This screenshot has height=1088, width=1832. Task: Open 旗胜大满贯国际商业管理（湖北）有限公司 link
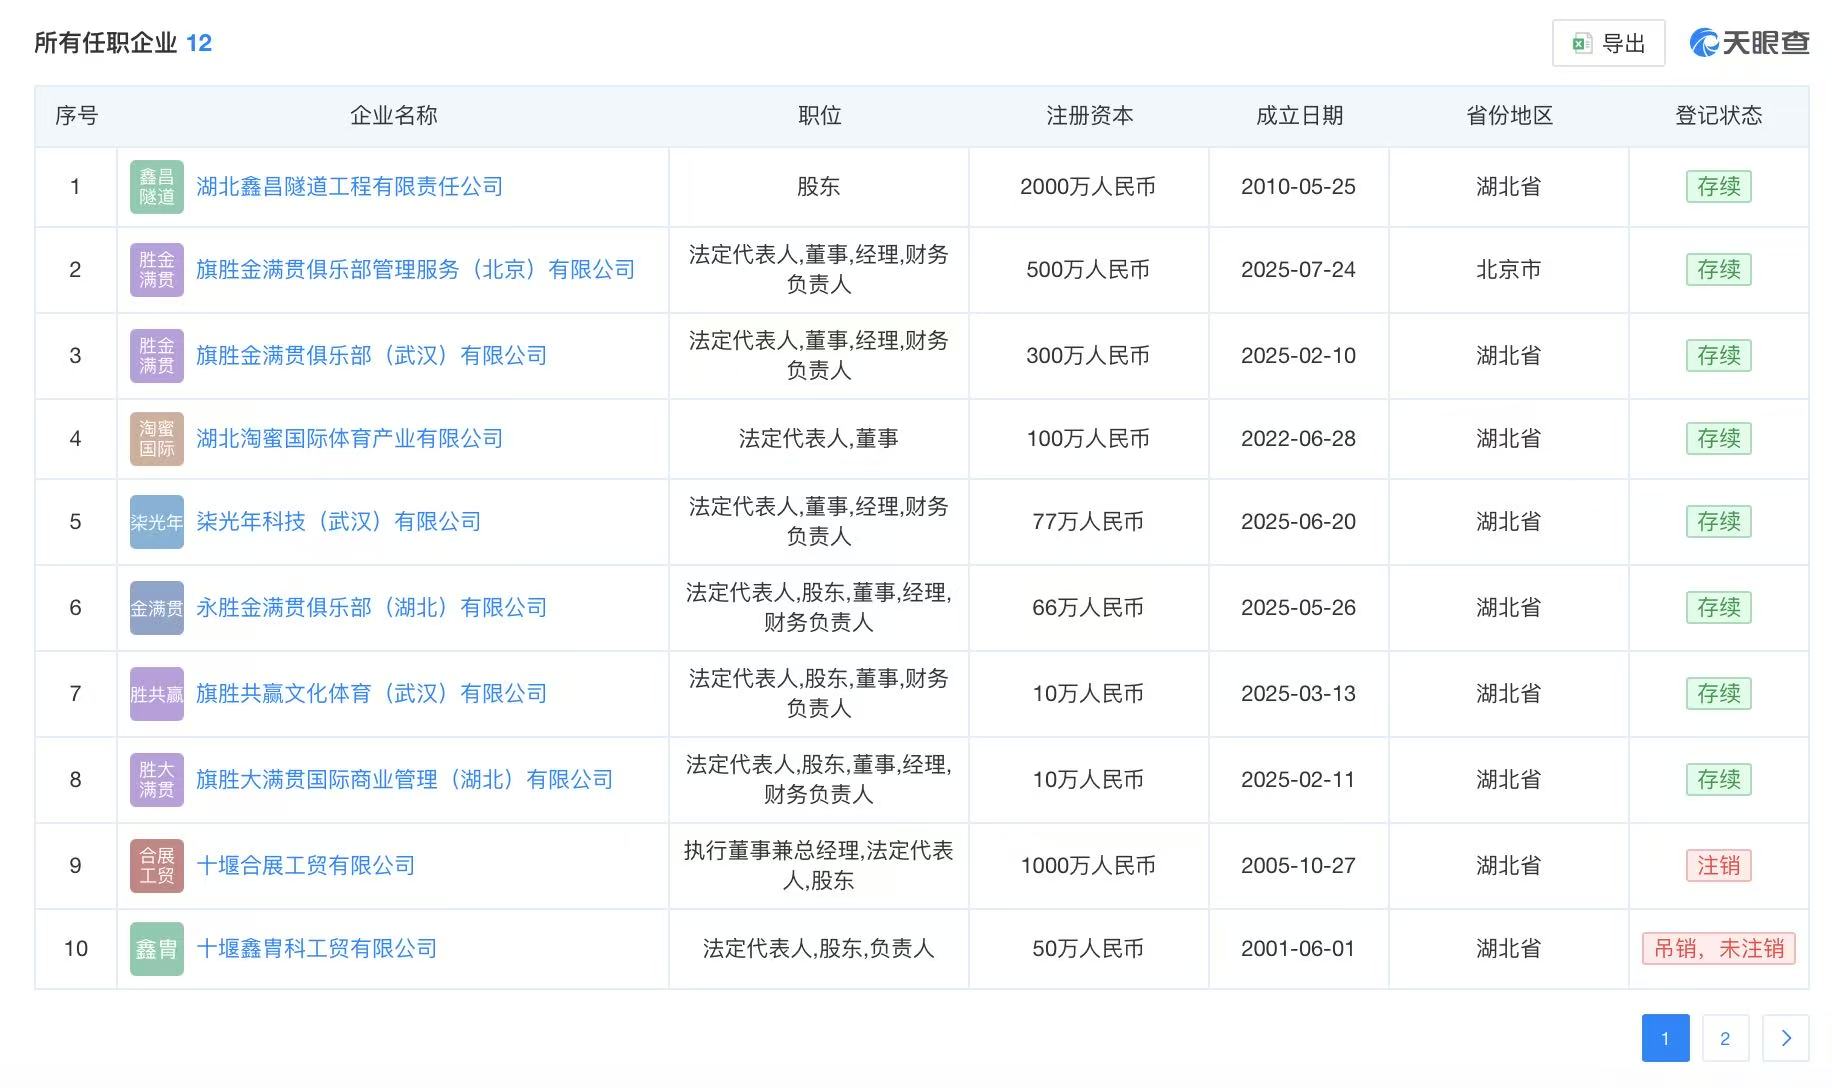click(x=404, y=780)
